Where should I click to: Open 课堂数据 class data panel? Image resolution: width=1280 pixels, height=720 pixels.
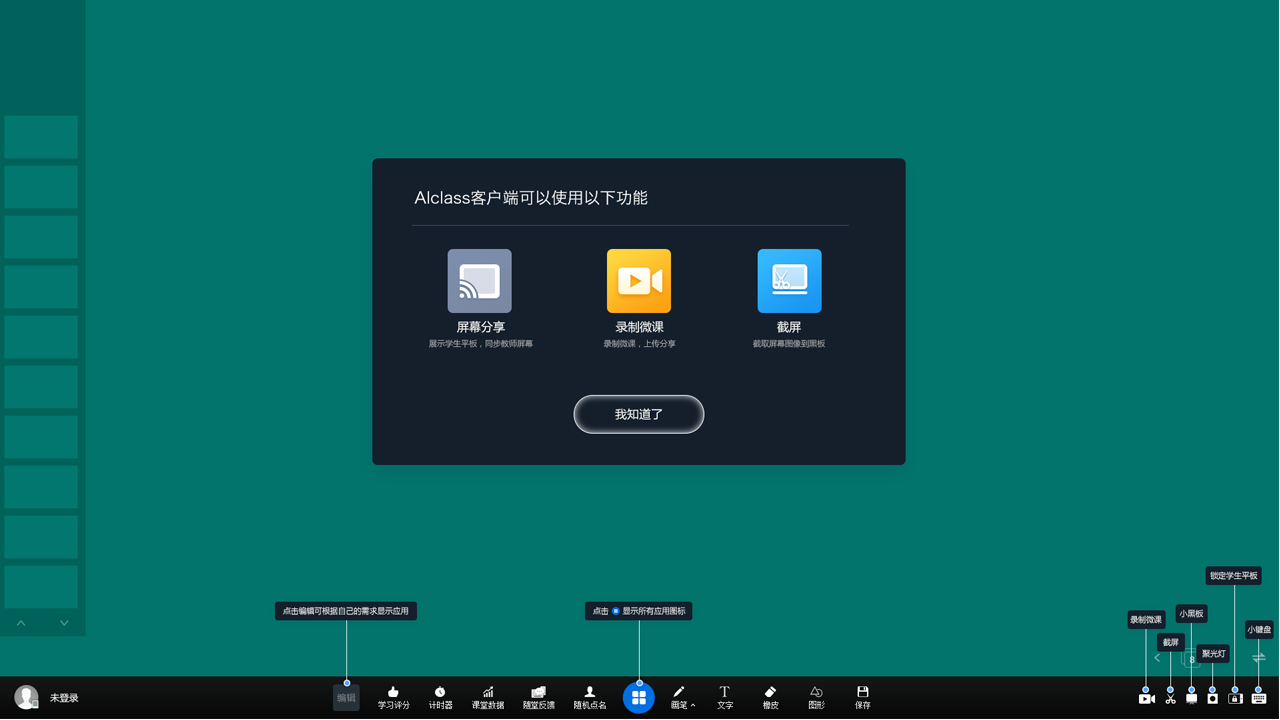(487, 697)
